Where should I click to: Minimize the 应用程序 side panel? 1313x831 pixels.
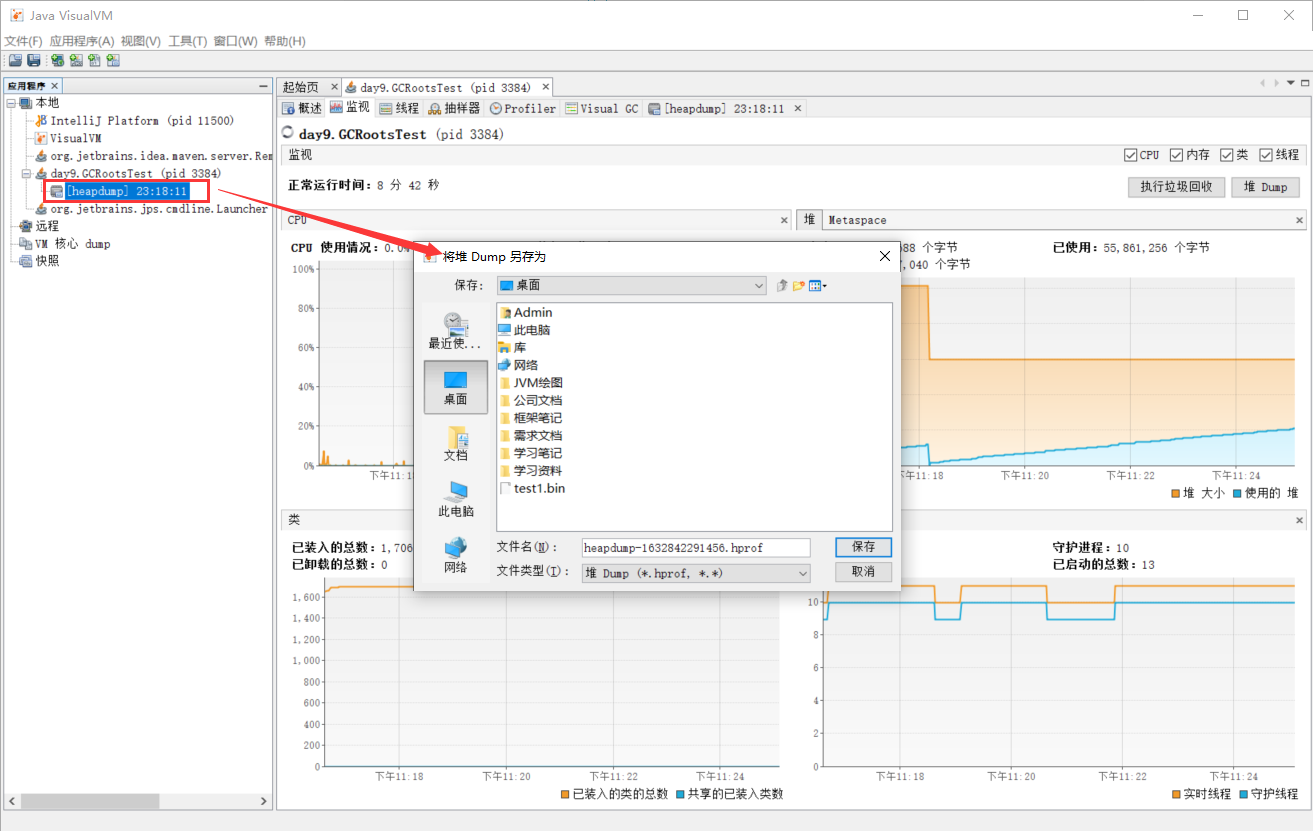[263, 87]
